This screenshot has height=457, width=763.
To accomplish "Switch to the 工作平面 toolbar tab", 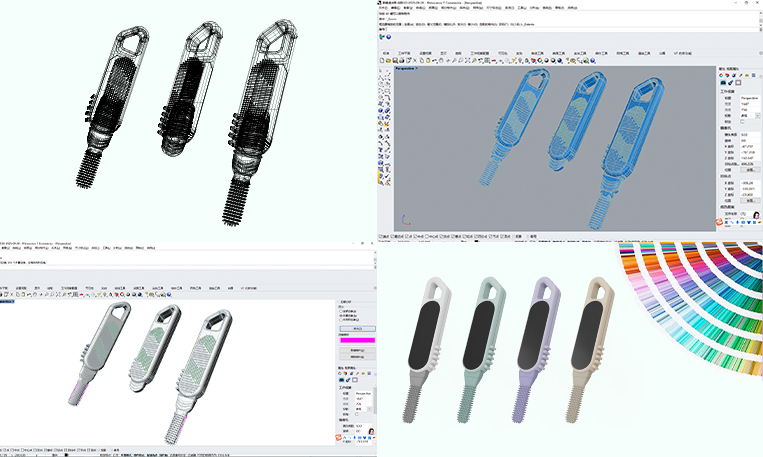I will (x=404, y=53).
